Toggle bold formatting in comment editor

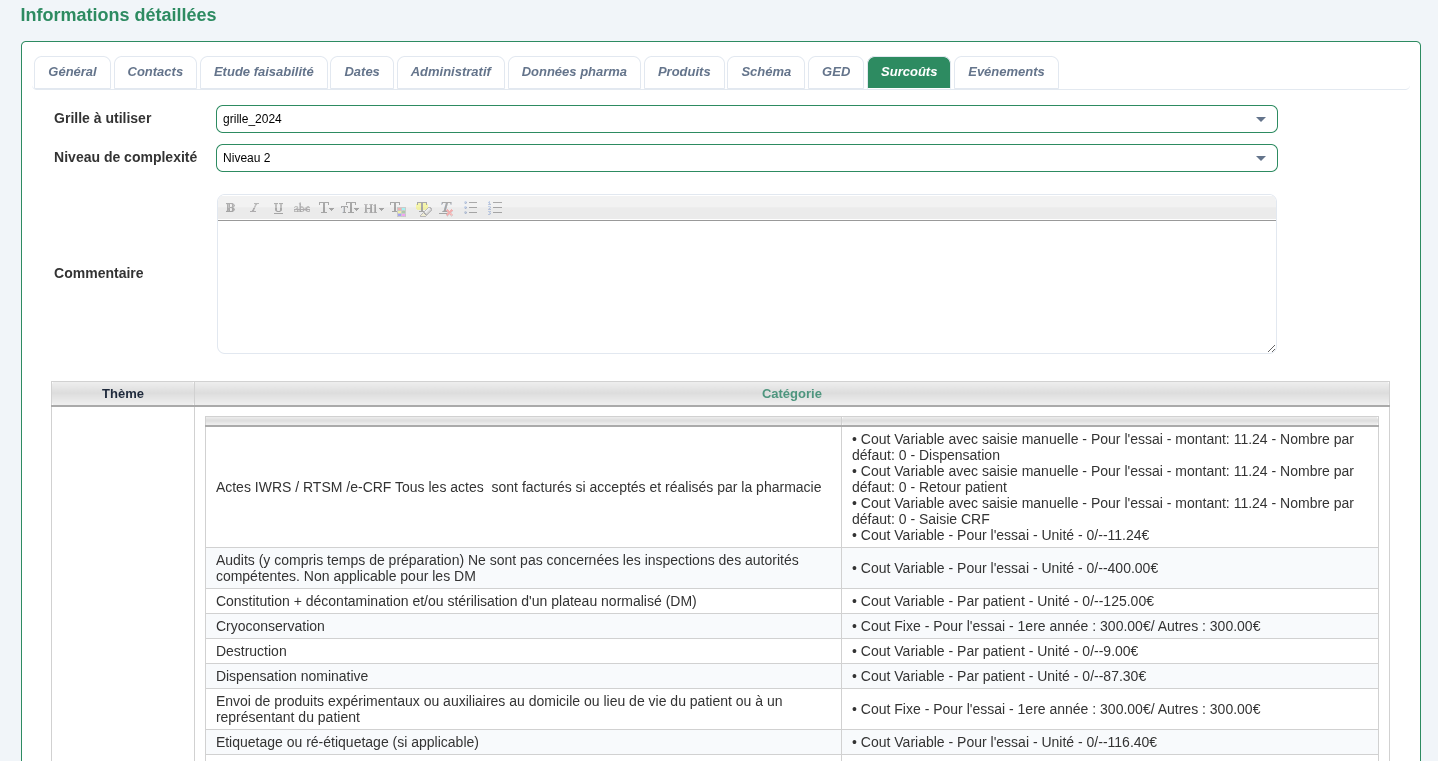[230, 208]
